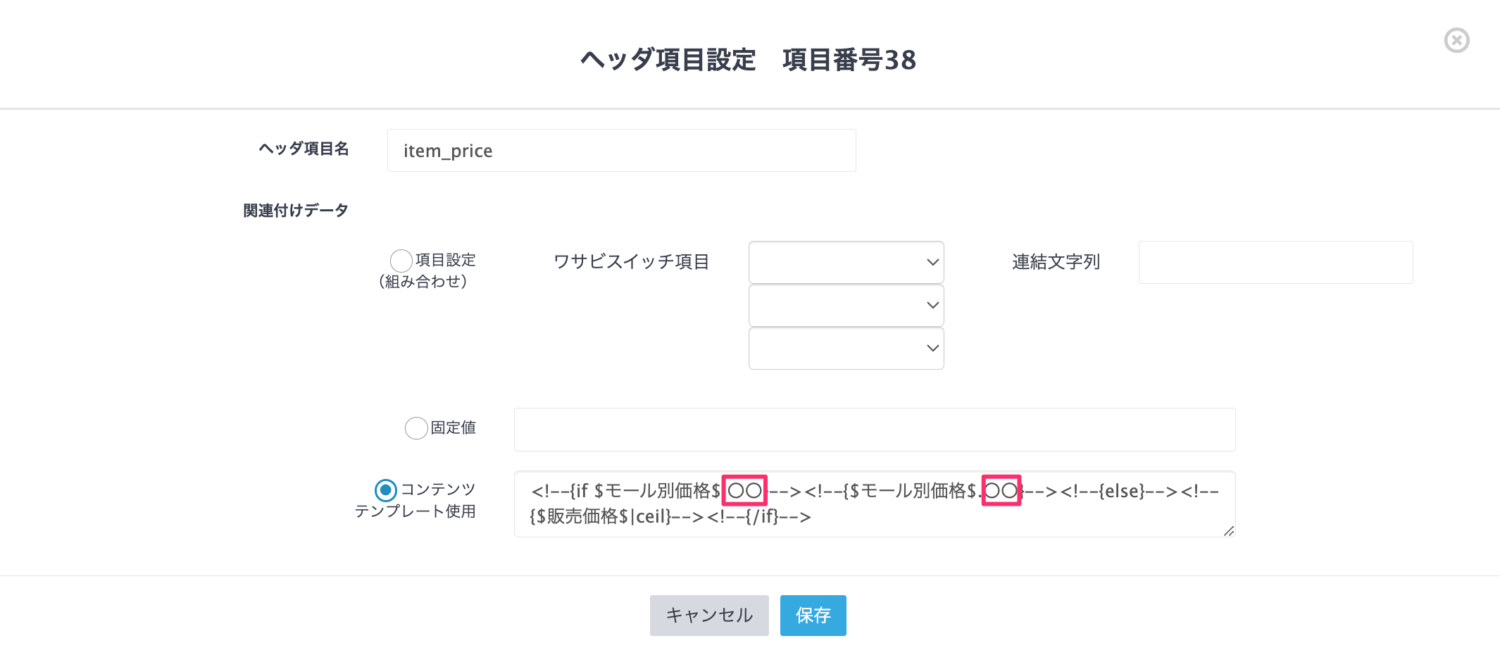Focus the ヘッダ項目名 field with item_price
Viewport: 1500px width, 648px height.
tap(621, 150)
